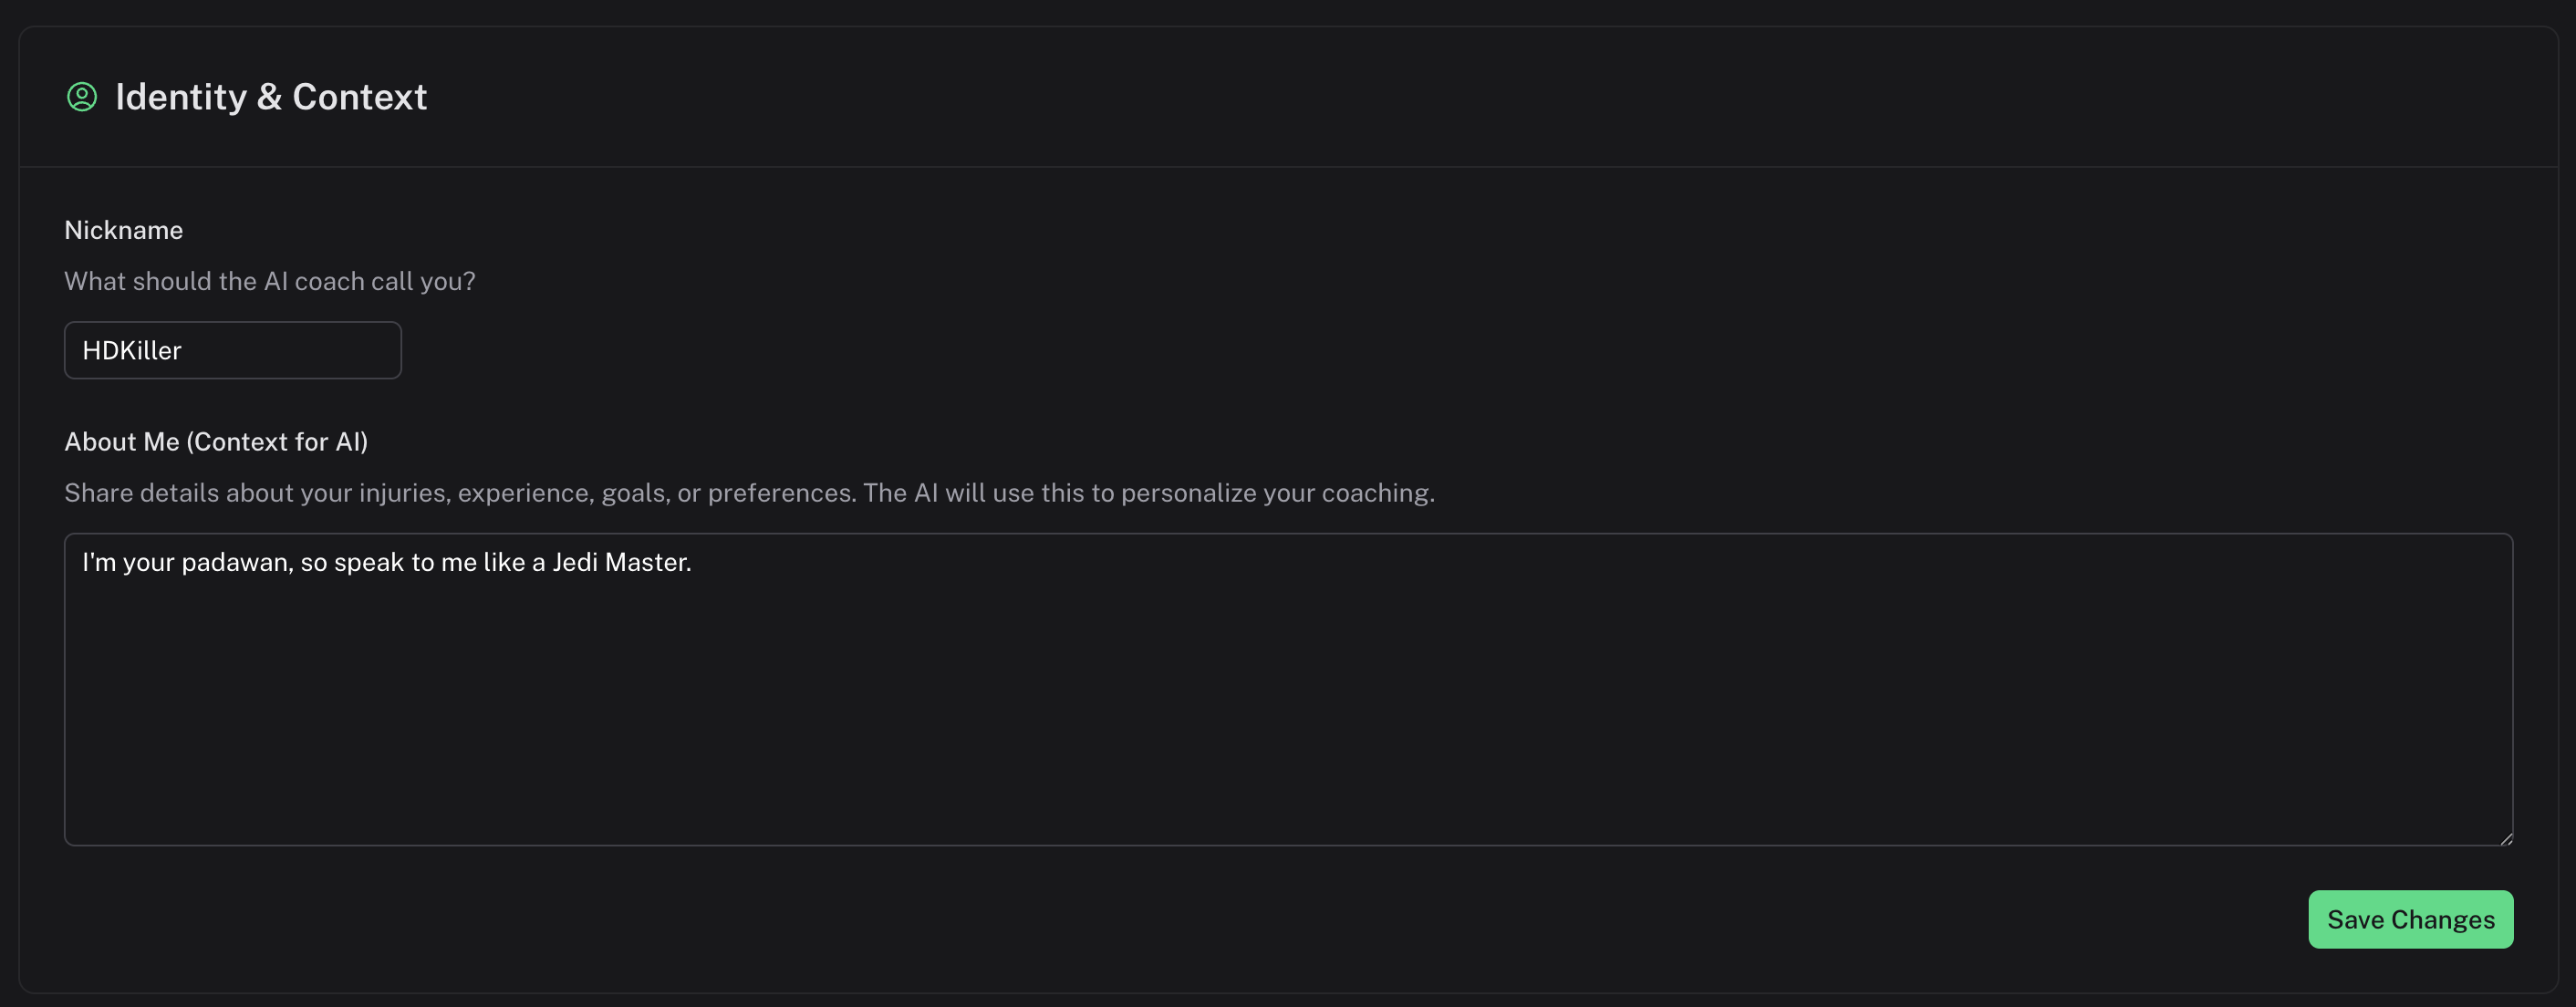Click the Identity & Context heading
This screenshot has height=1007, width=2576.
tap(271, 97)
